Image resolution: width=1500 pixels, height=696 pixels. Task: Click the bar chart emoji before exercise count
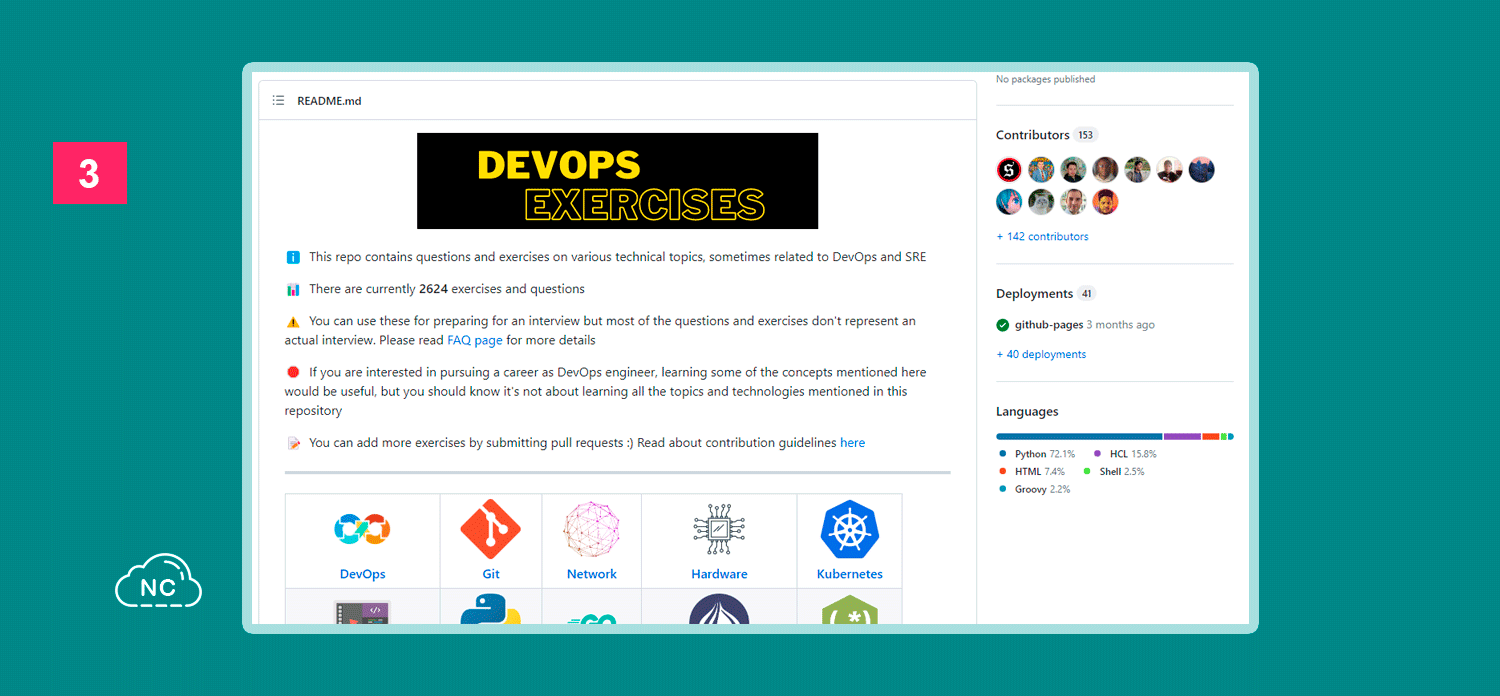coord(293,289)
